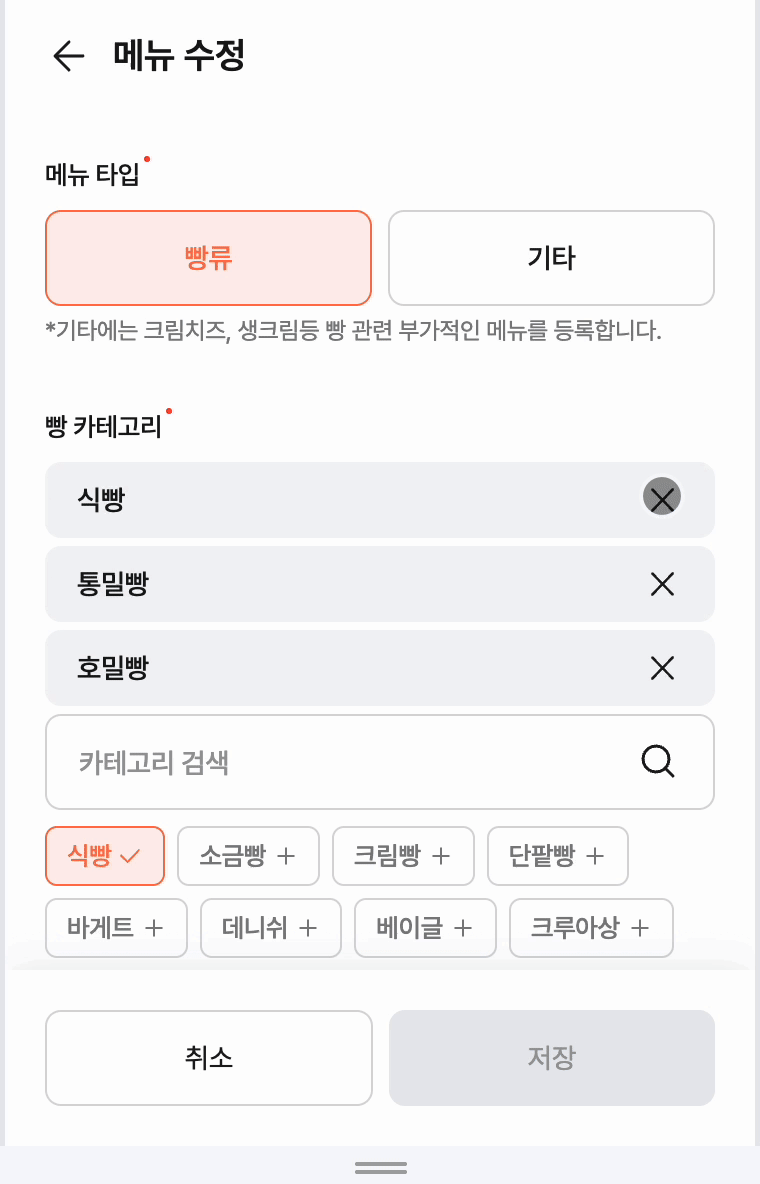Click the 카테고리 검색 input field
This screenshot has width=760, height=1184.
(x=340, y=762)
